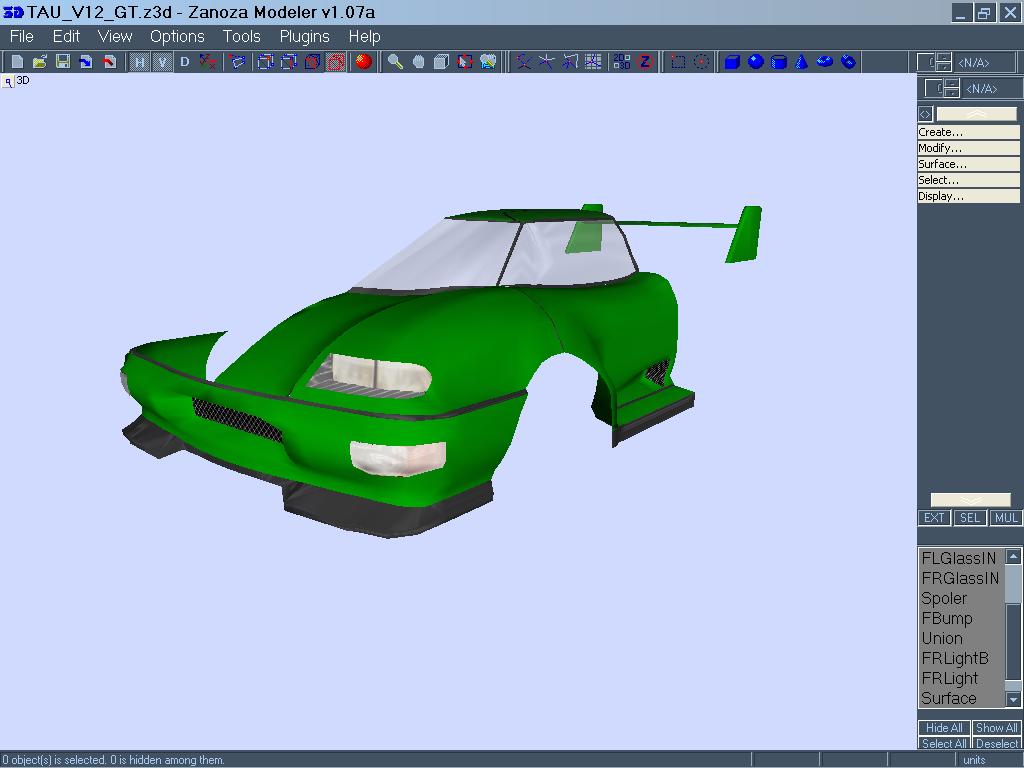Select the magnifying glass Zoom tool
The image size is (1024, 768).
[395, 62]
